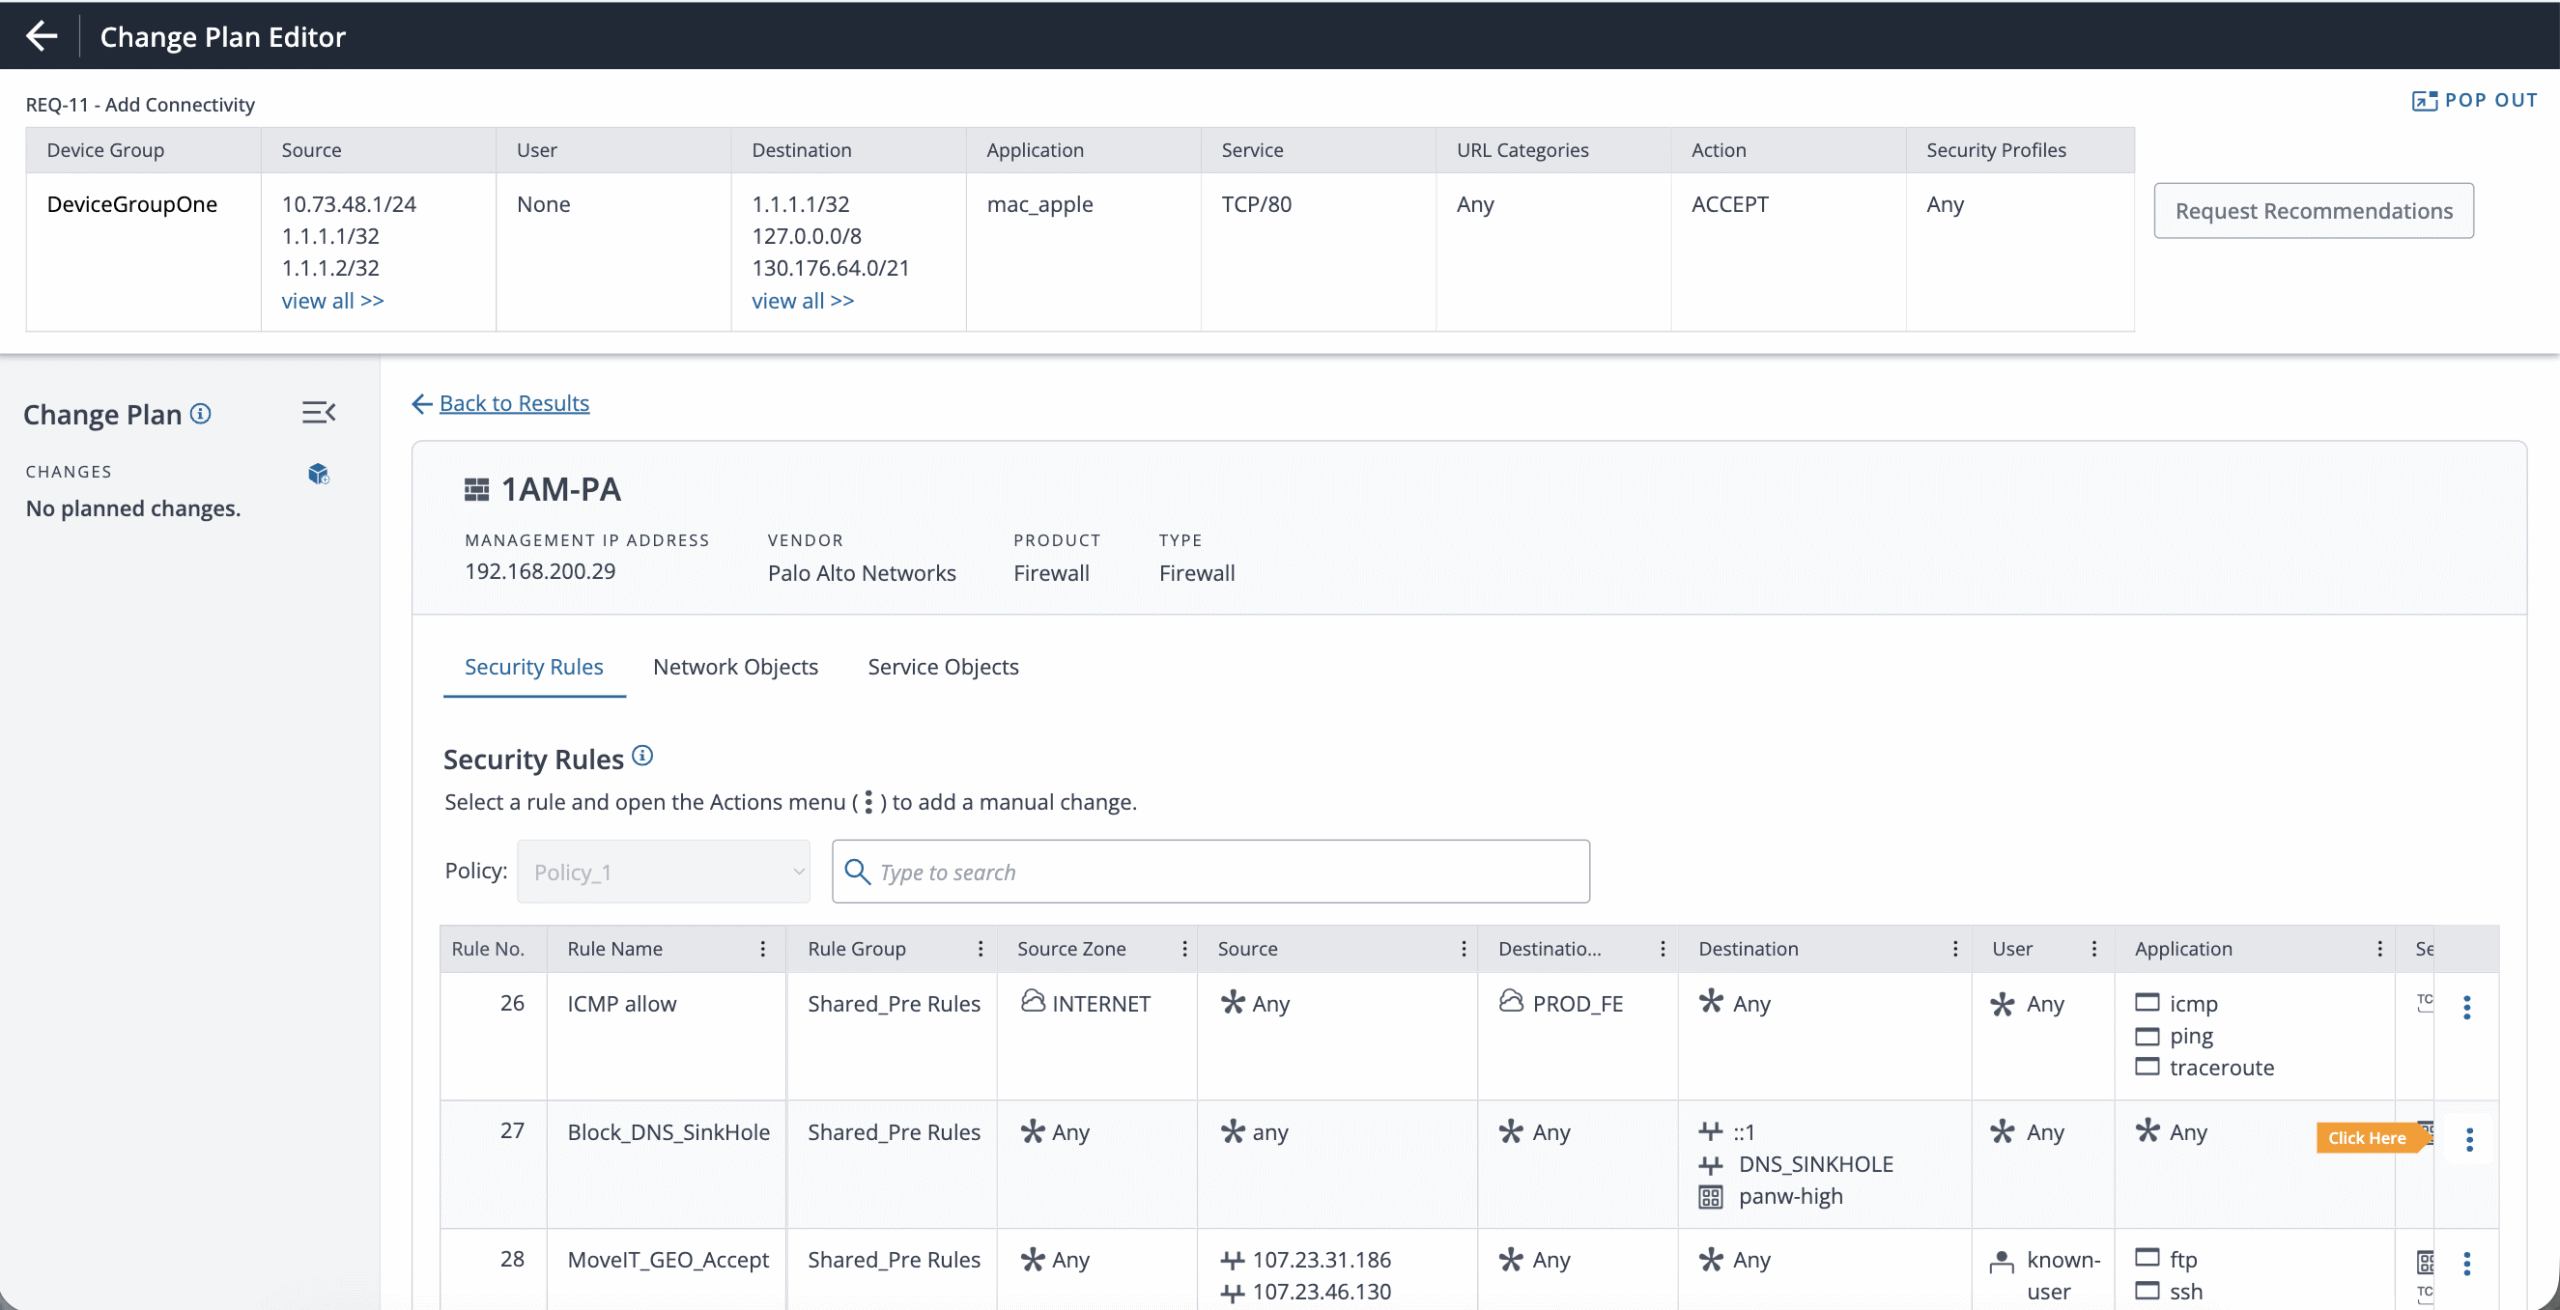Open the Policy_1 dropdown
The width and height of the screenshot is (2560, 1310).
tap(663, 872)
